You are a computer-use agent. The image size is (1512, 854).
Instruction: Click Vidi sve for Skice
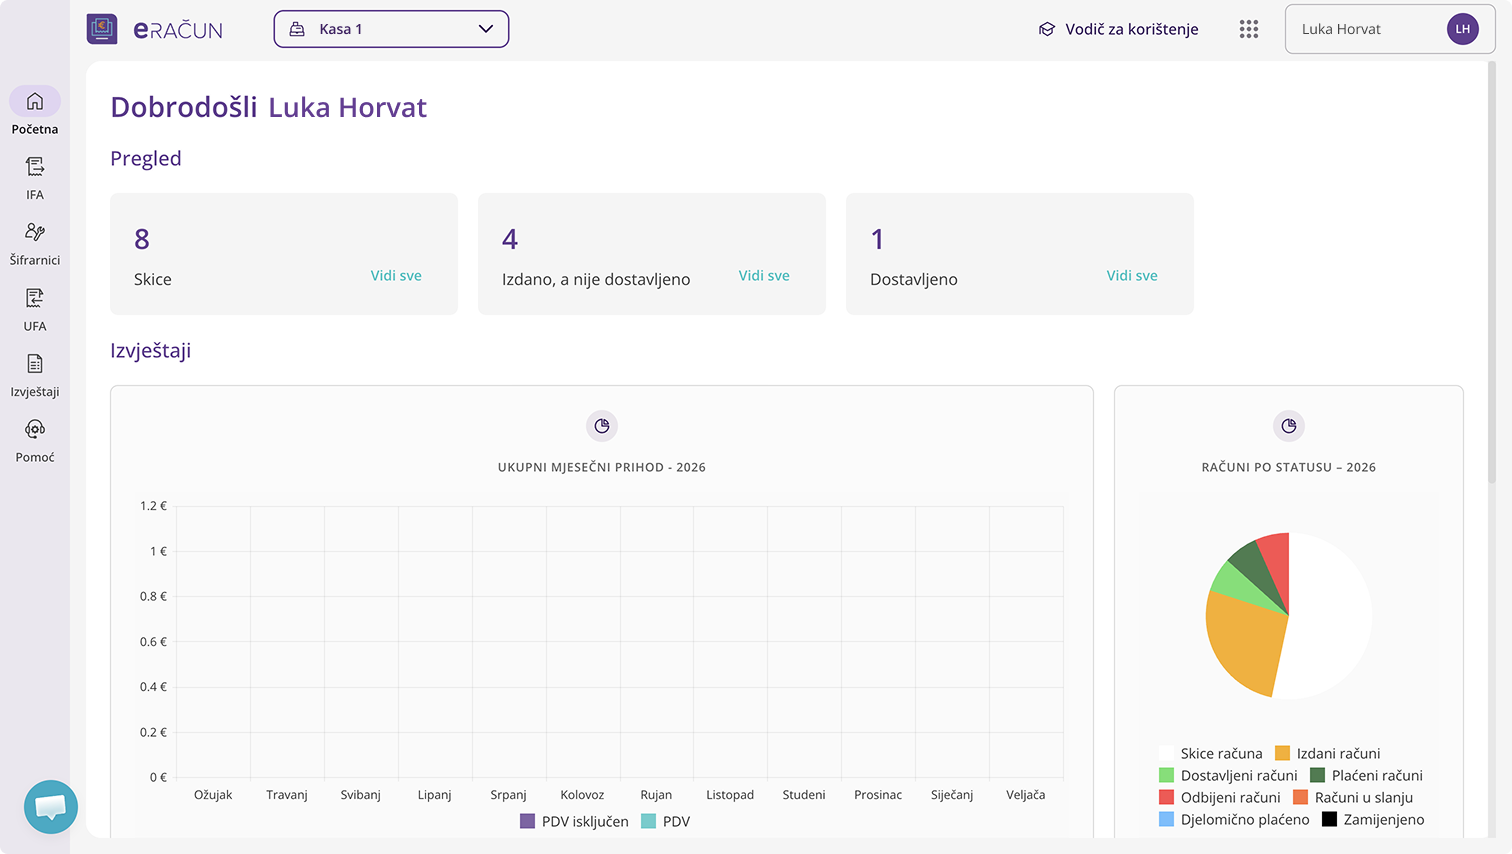(x=396, y=275)
